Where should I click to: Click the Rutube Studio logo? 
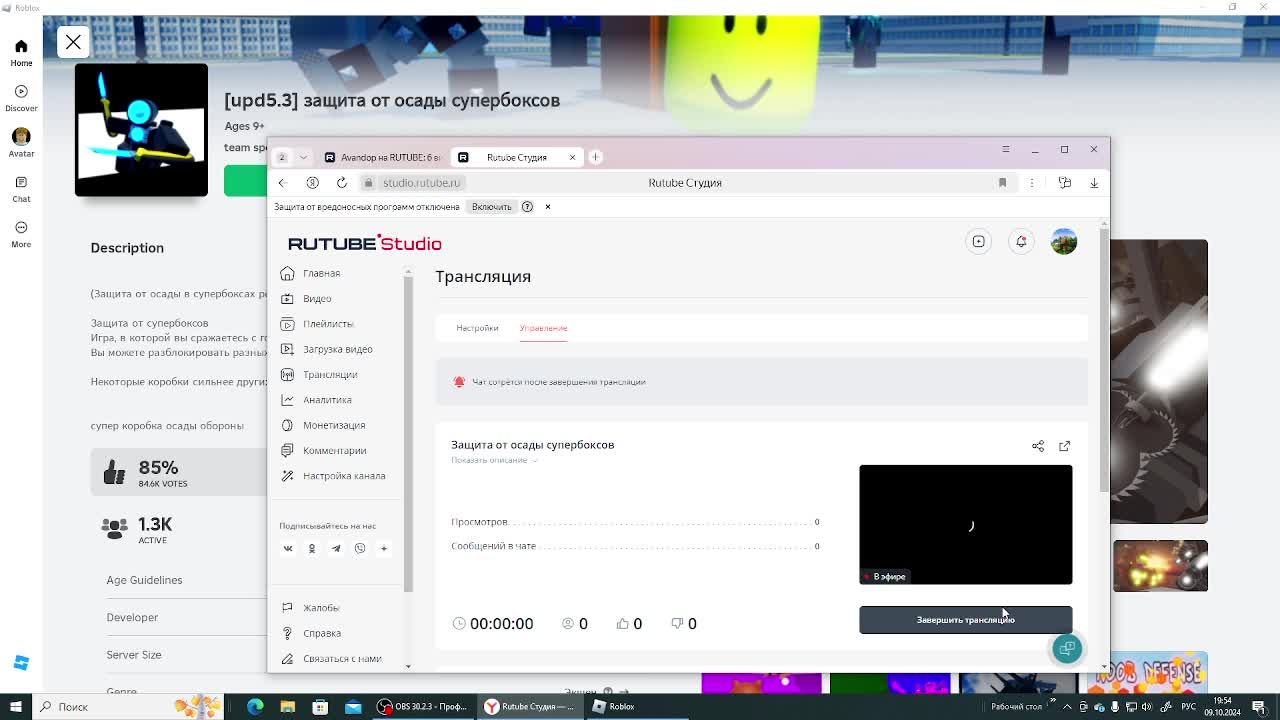(365, 243)
